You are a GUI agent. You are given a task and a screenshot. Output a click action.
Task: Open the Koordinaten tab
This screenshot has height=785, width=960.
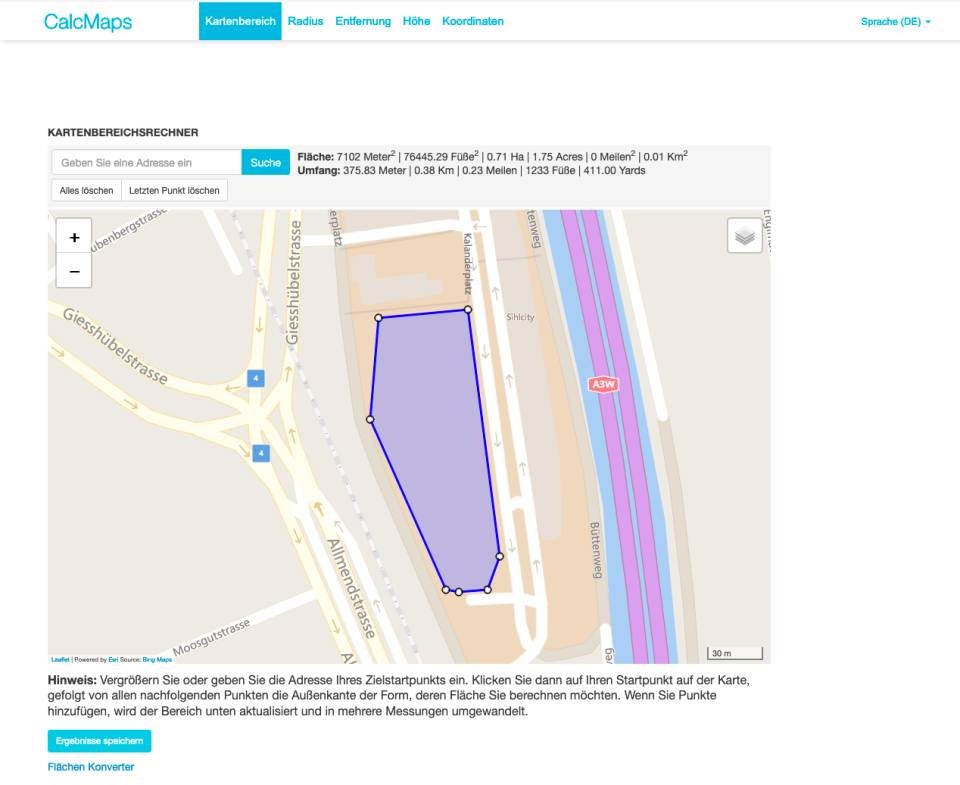pyautogui.click(x=472, y=20)
